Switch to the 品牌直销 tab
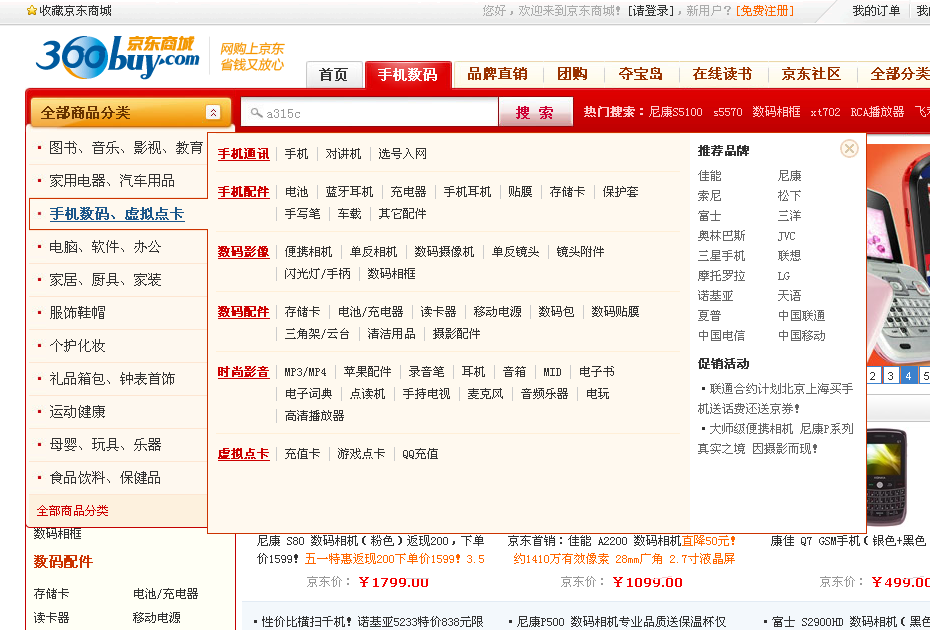This screenshot has height=630, width=930. point(498,74)
